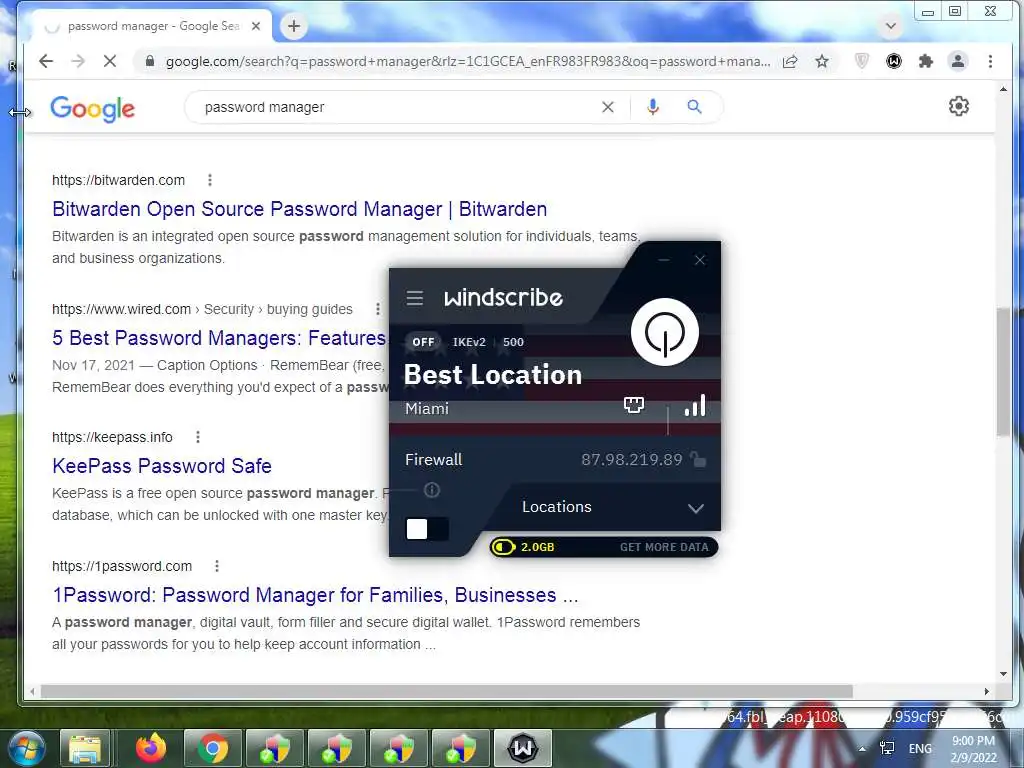
Task: Click the IP address 87.98.219.89
Action: pos(632,460)
